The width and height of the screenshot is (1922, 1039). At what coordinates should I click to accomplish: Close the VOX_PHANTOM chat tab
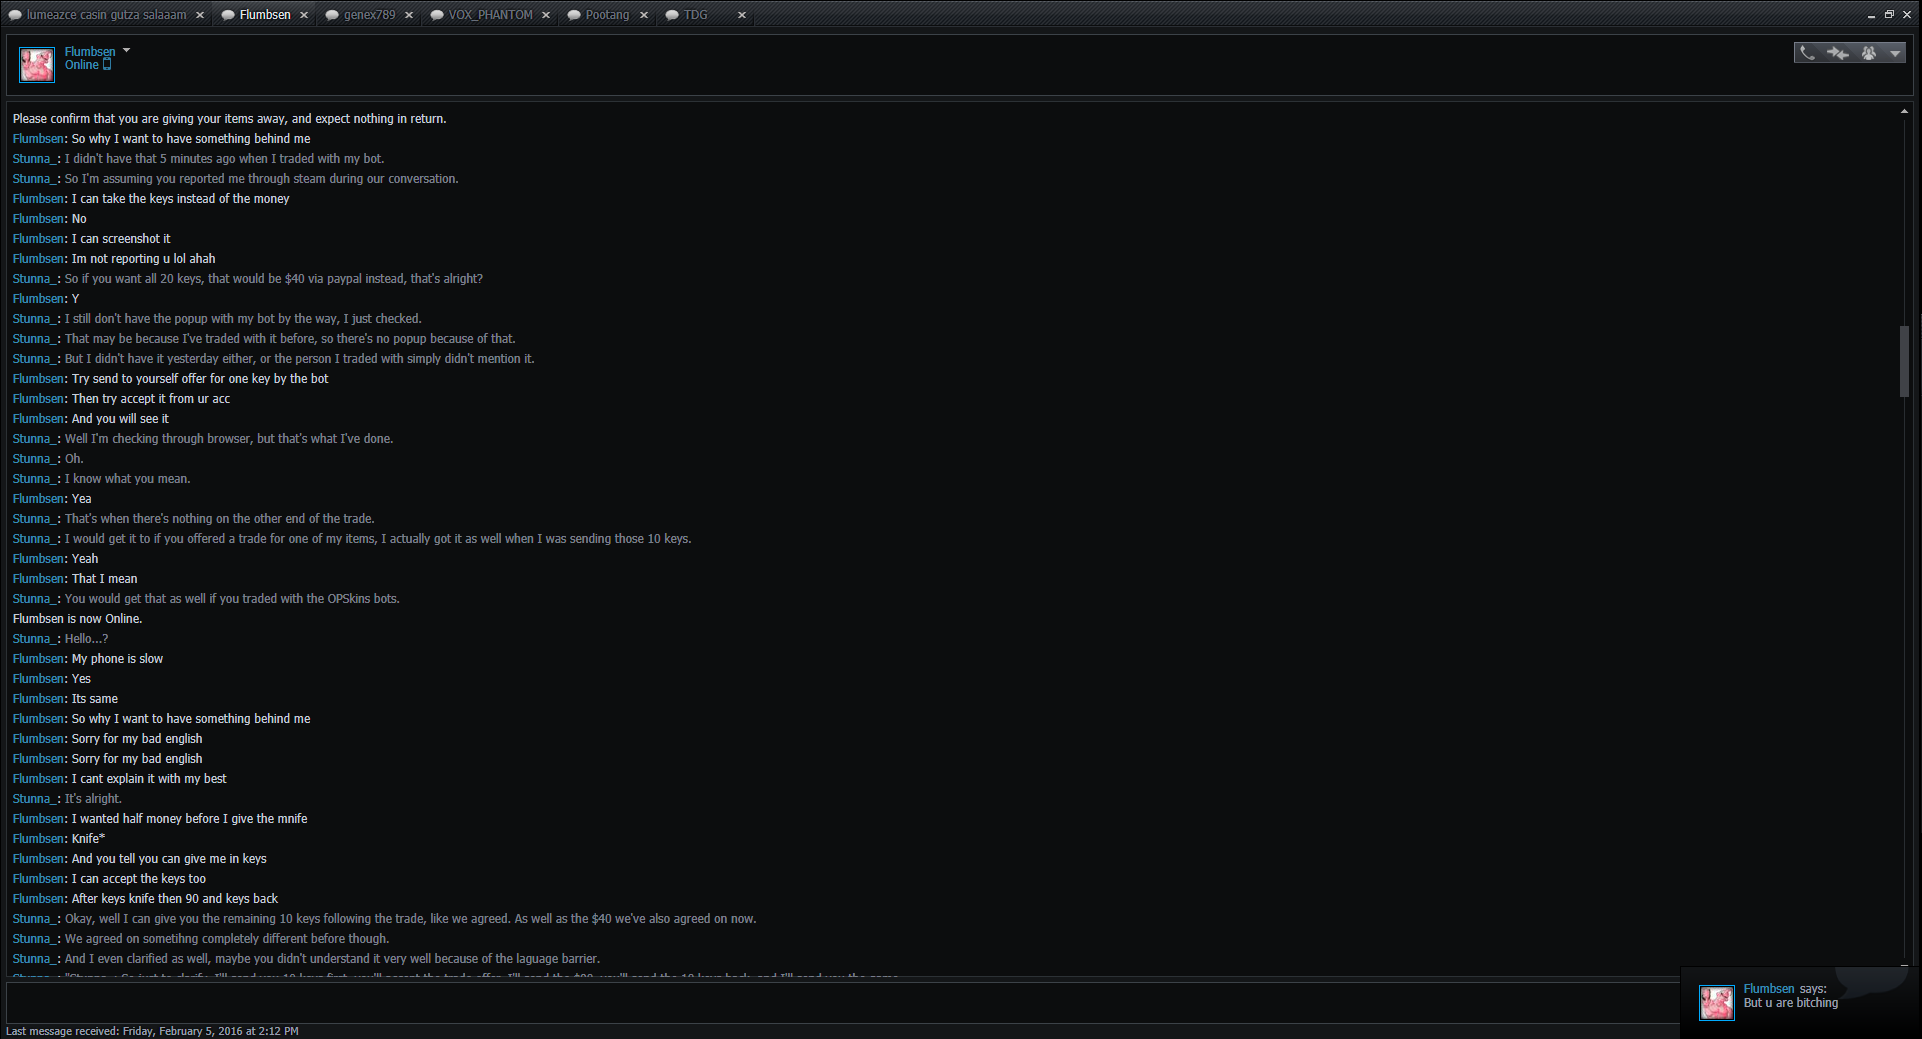pos(546,15)
